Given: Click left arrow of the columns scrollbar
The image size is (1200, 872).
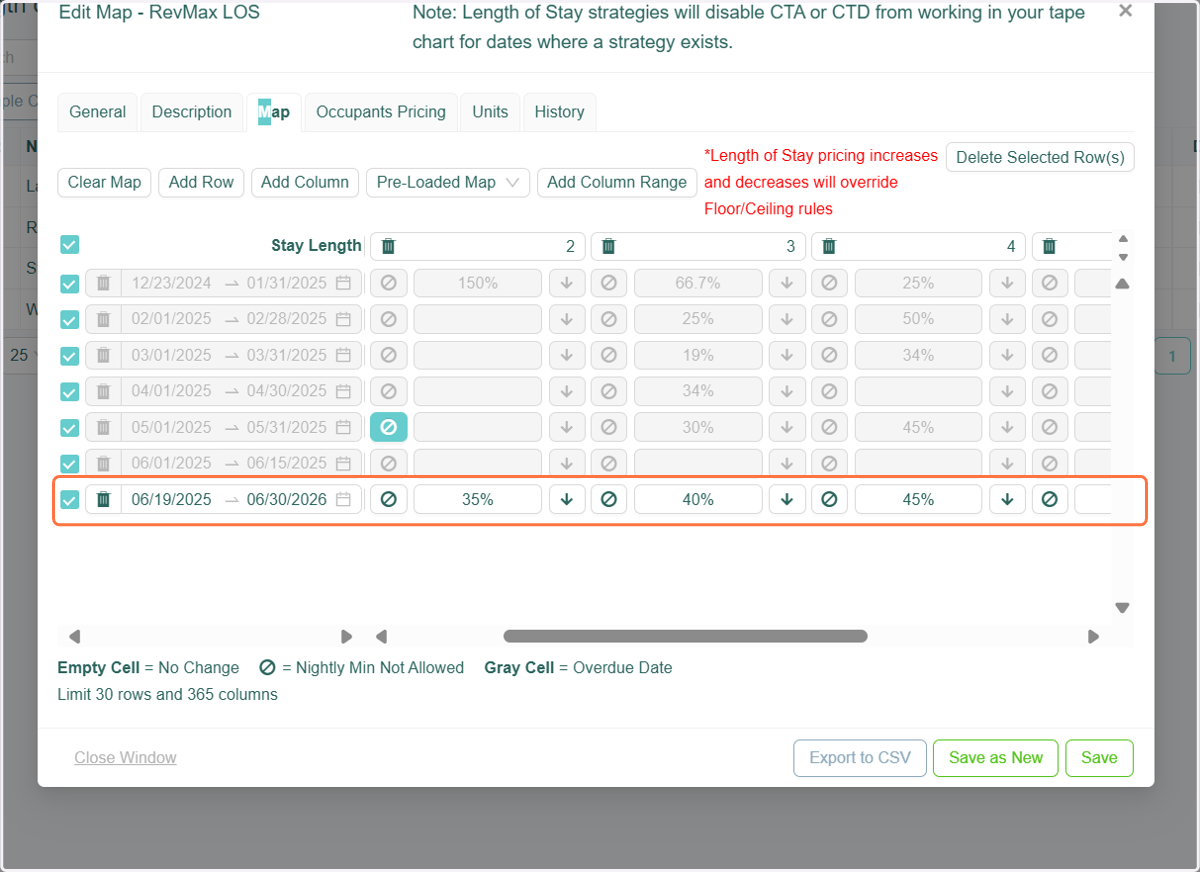Looking at the screenshot, I should 381,636.
